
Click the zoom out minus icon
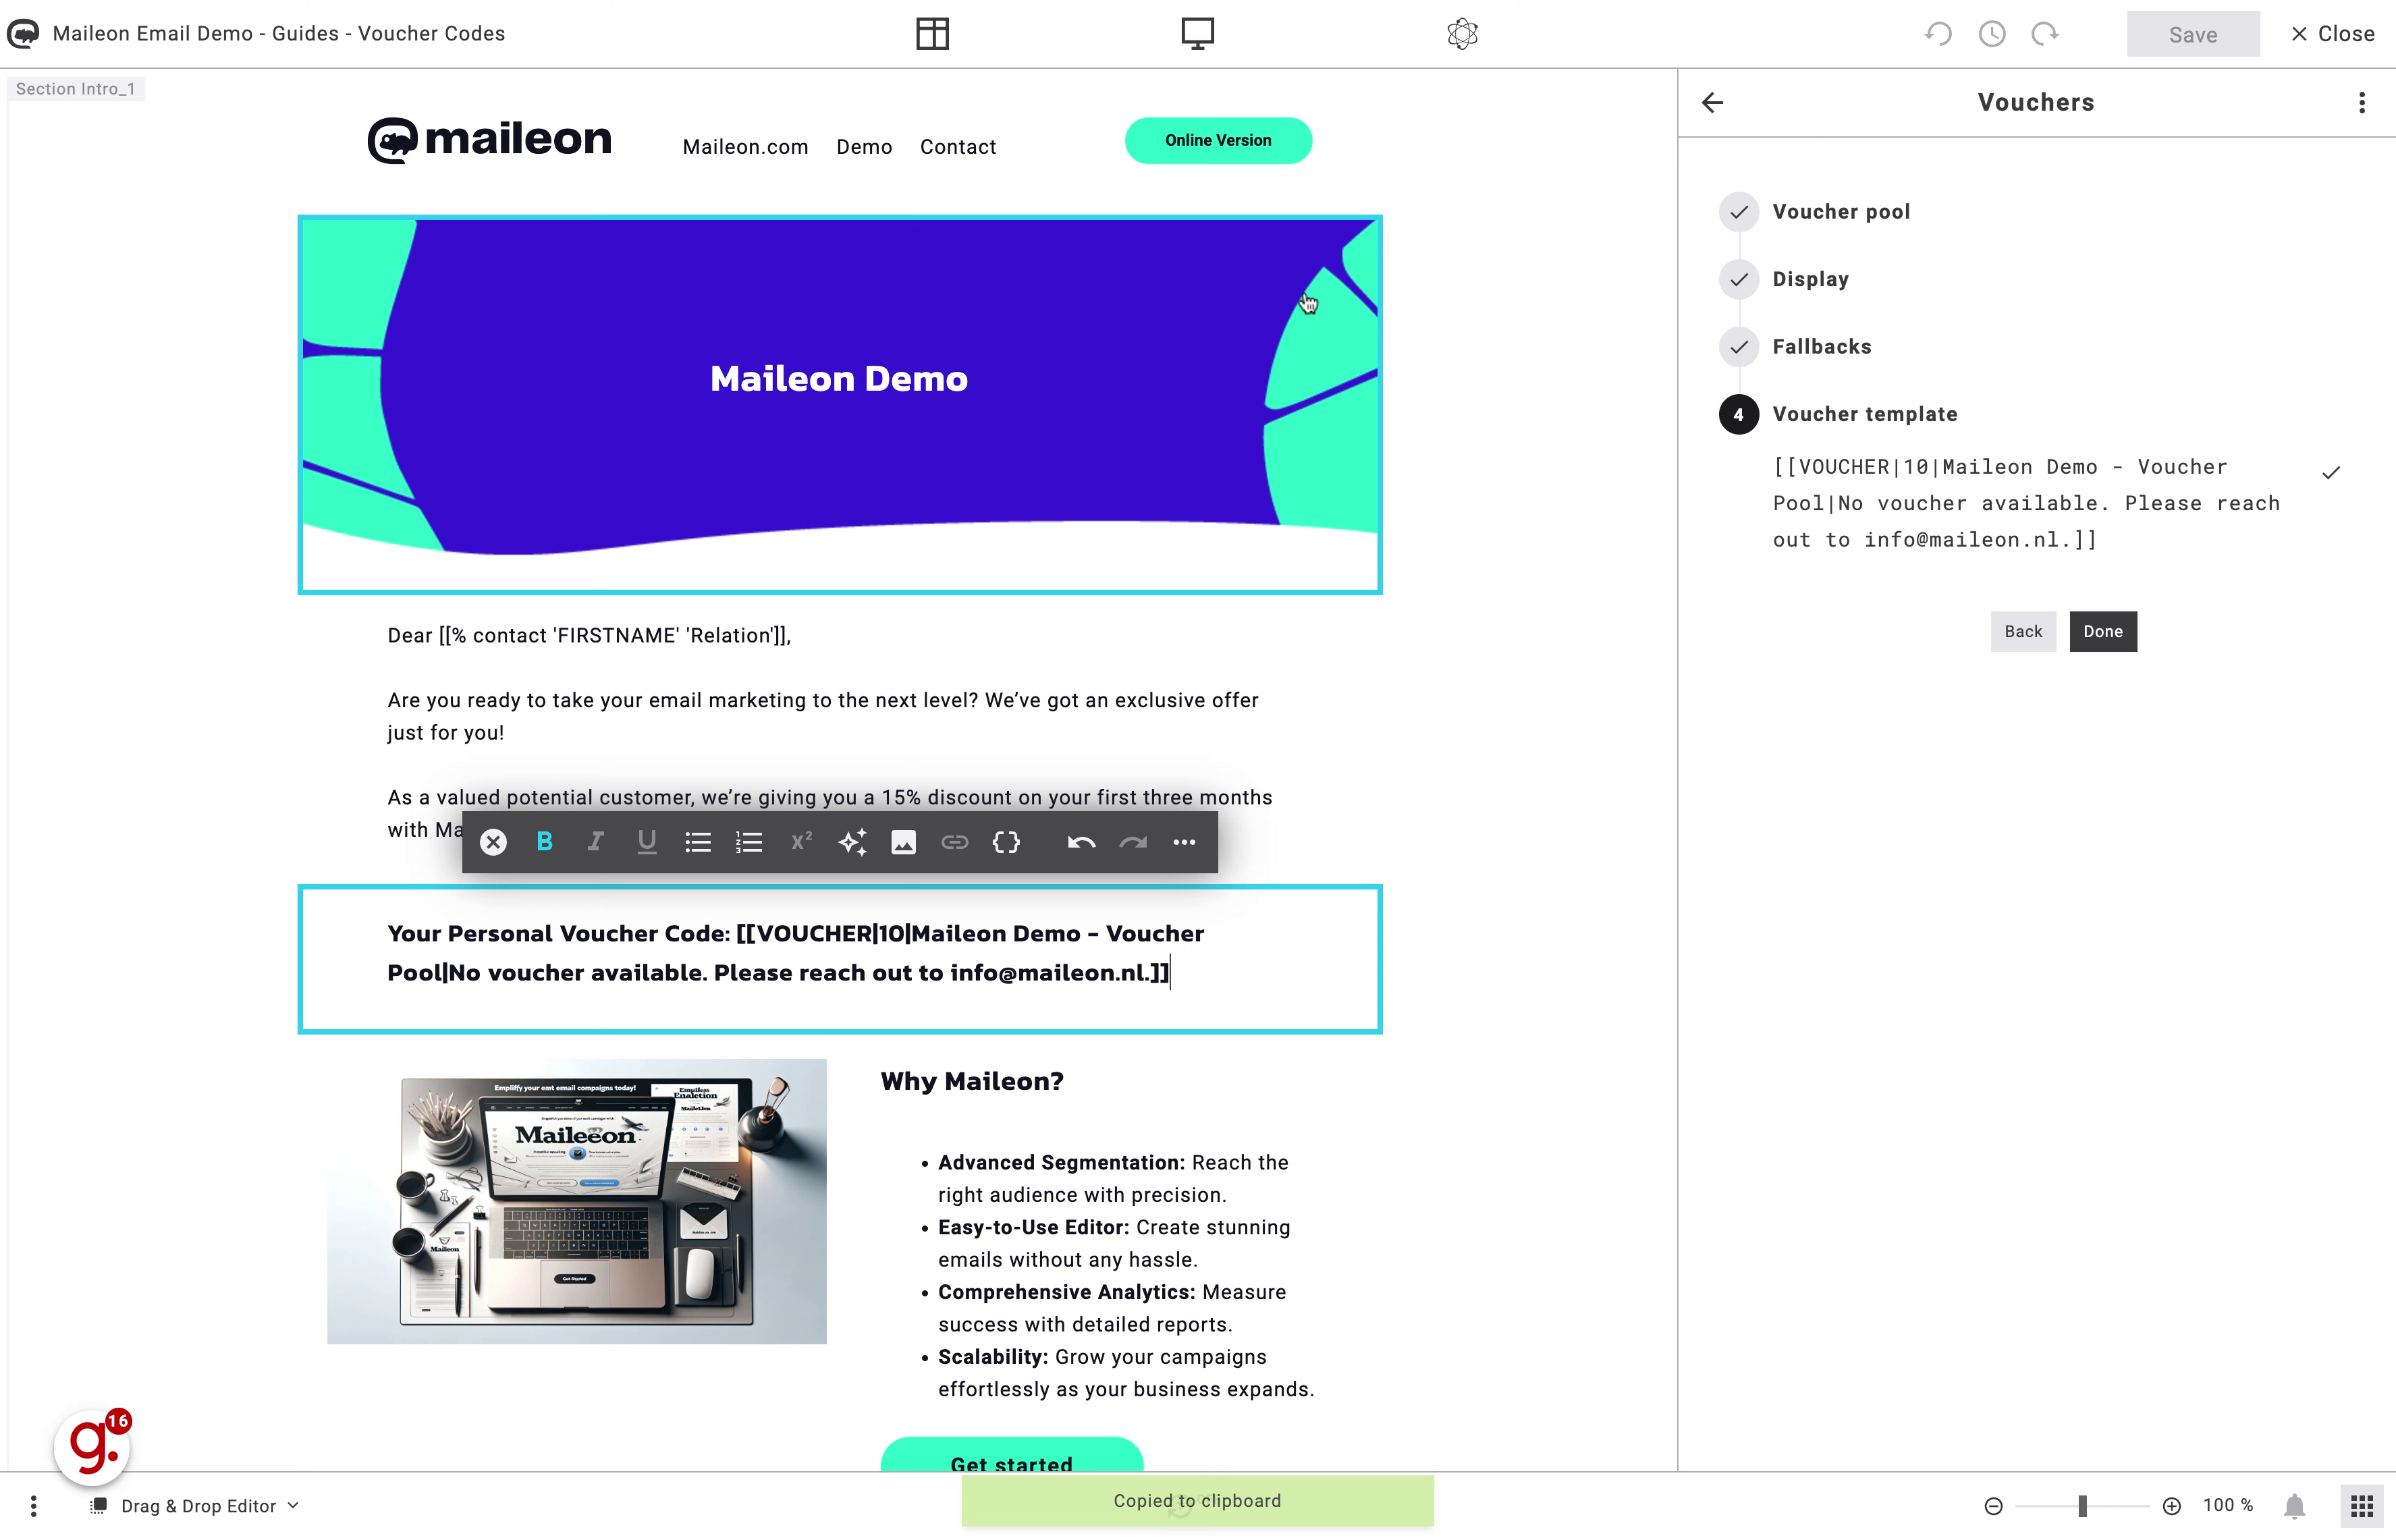coord(1993,1506)
